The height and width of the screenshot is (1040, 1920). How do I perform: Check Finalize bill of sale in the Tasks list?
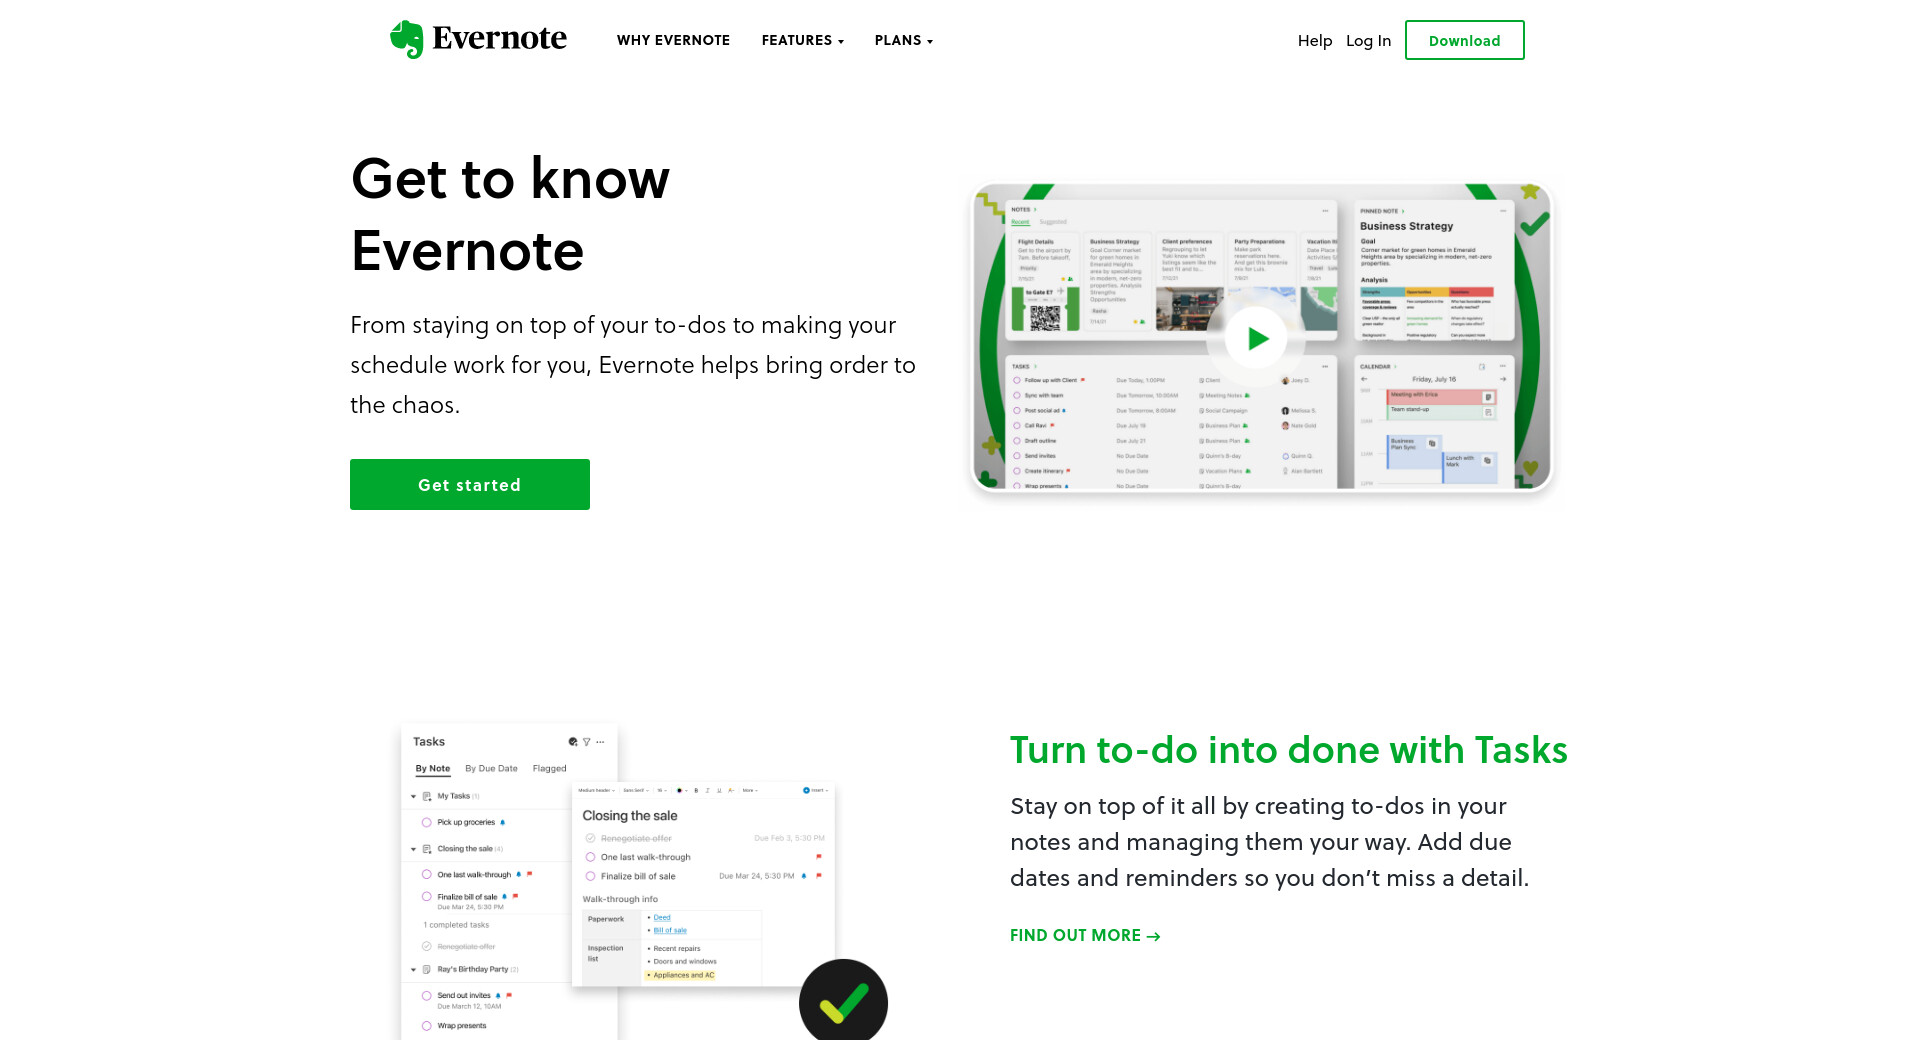pos(427,897)
